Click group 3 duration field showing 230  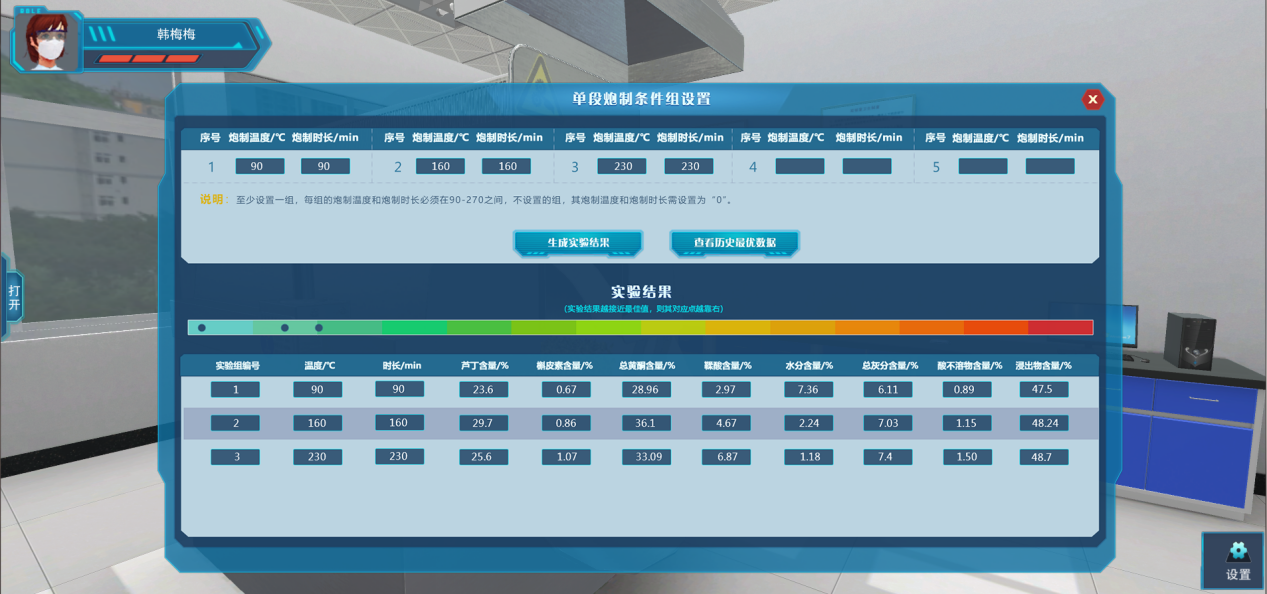coord(689,166)
